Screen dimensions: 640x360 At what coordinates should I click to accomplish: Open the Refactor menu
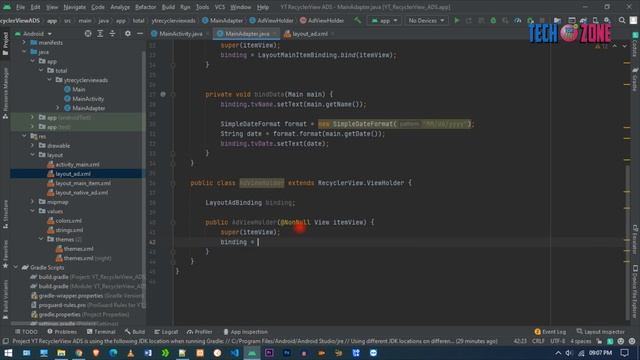(x=145, y=7)
